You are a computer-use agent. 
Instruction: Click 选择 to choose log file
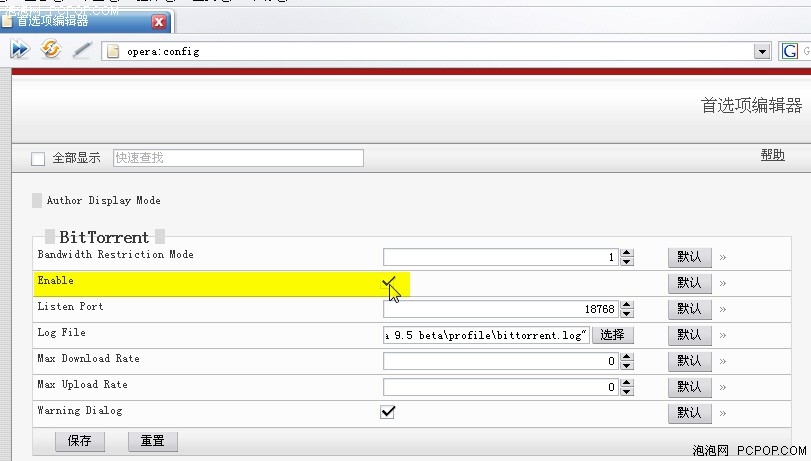(x=612, y=335)
